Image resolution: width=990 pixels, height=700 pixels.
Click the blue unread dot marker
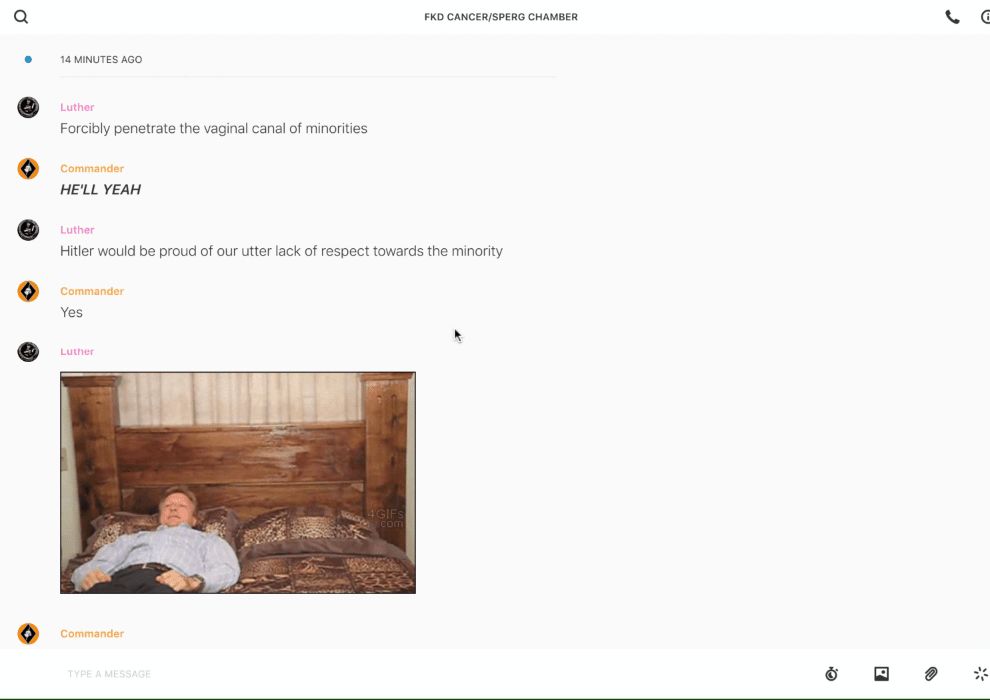tap(28, 59)
